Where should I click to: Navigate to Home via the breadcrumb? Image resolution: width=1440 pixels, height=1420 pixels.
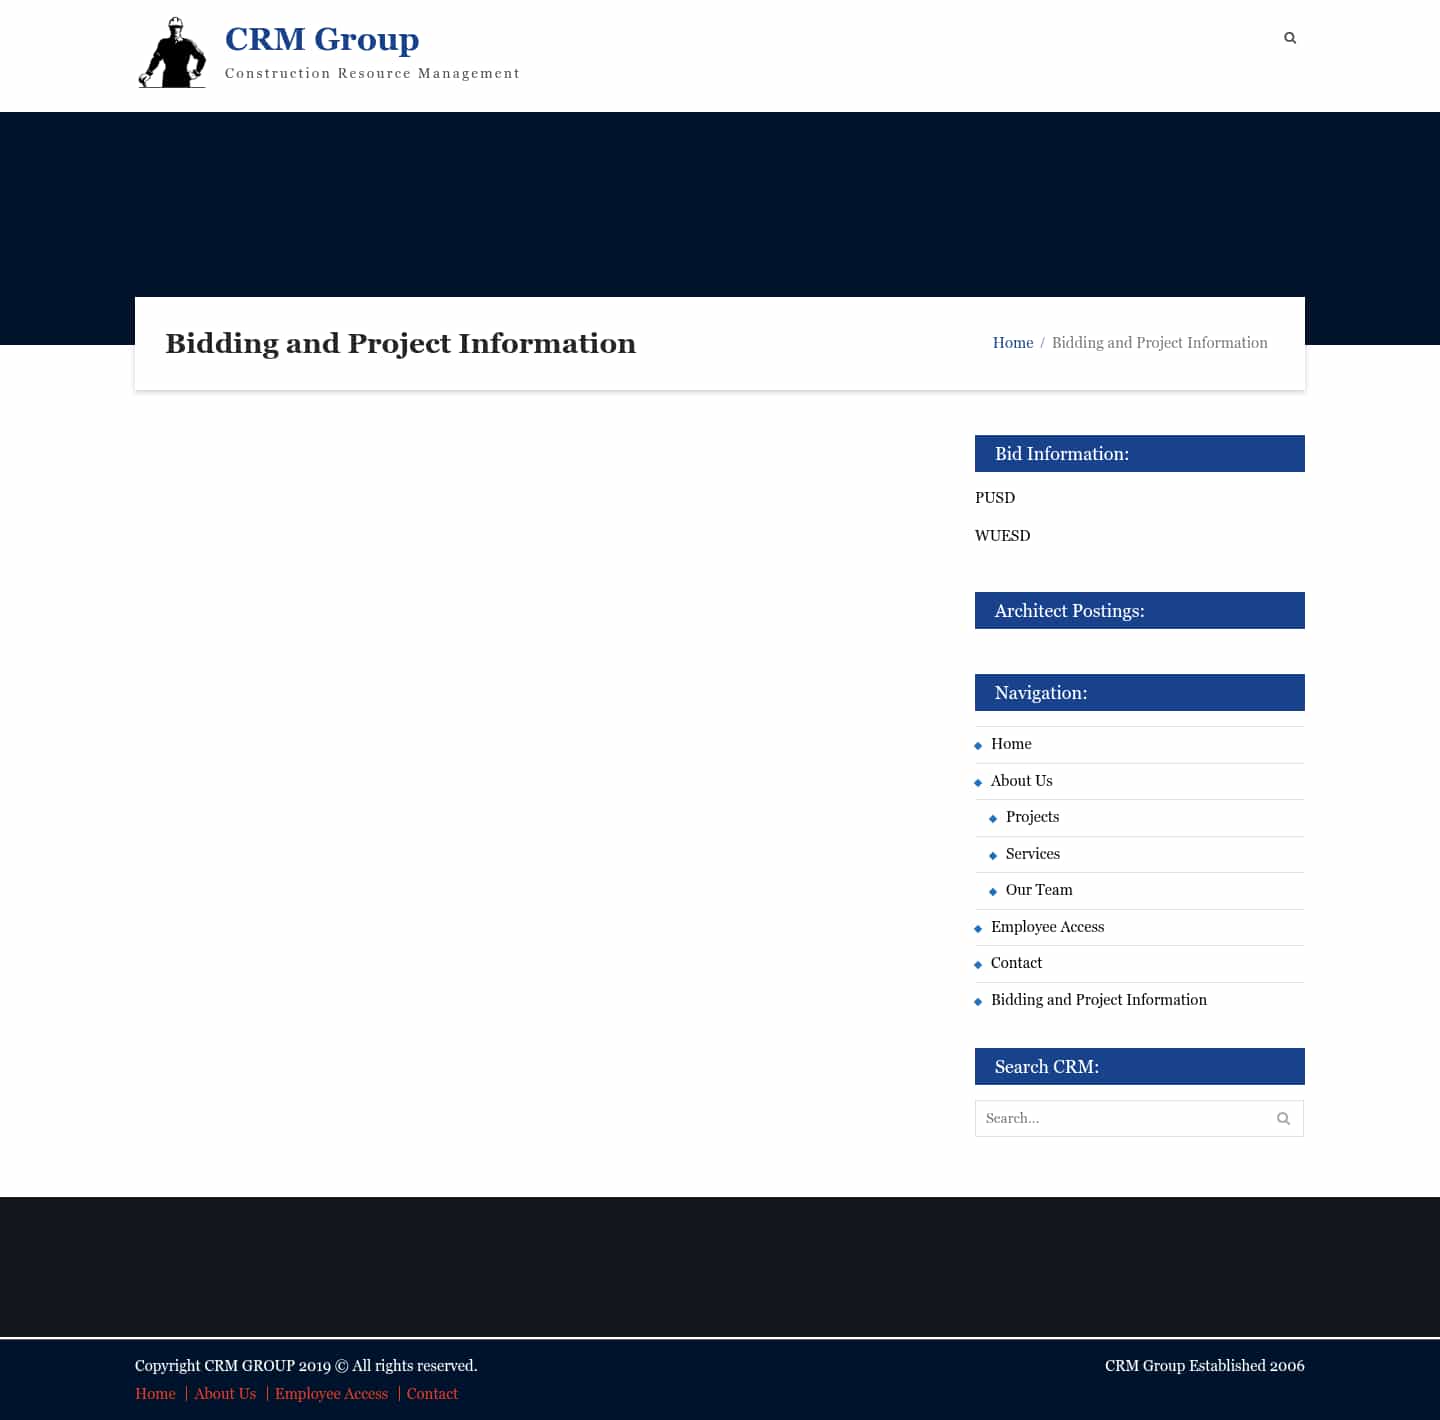(x=1013, y=342)
